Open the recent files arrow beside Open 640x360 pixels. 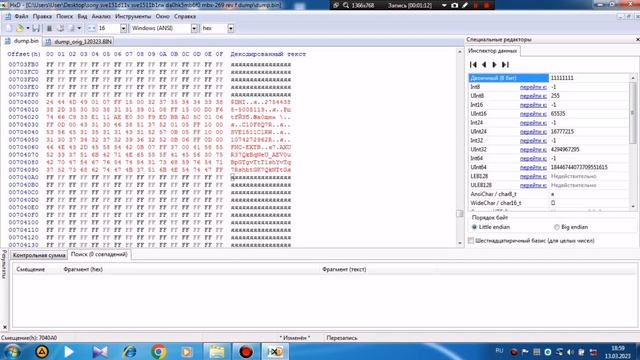(x=28, y=28)
